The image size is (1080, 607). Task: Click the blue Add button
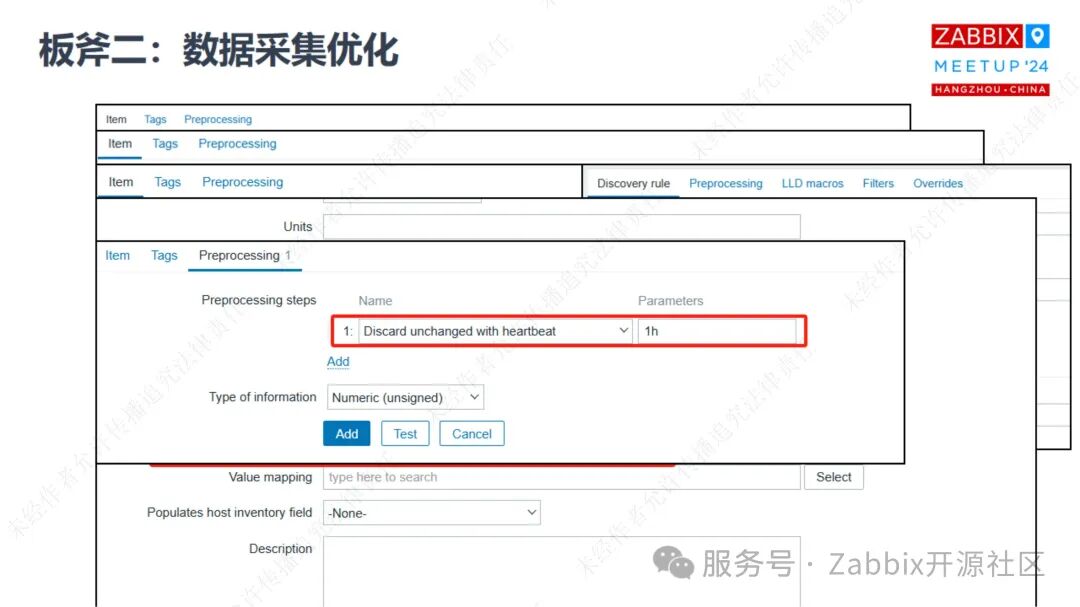pyautogui.click(x=346, y=433)
